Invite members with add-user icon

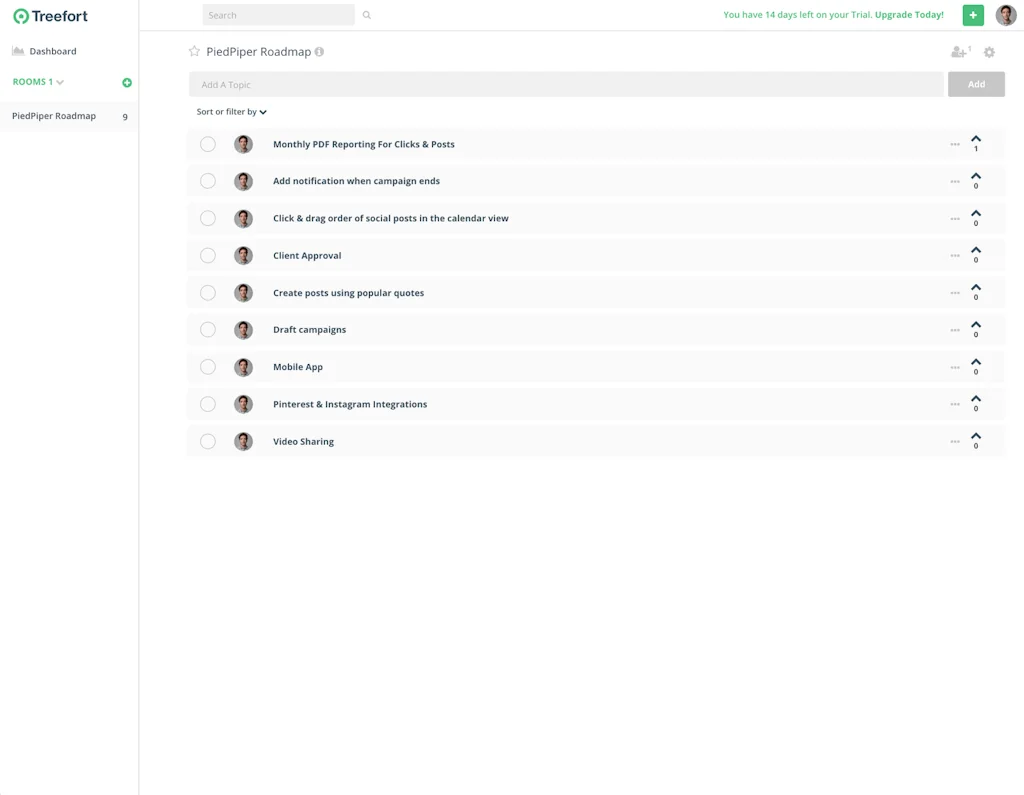pyautogui.click(x=960, y=52)
